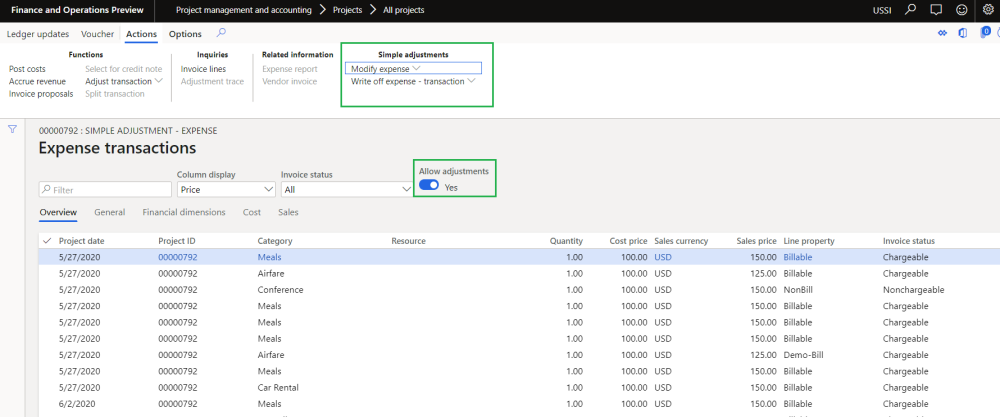Click the NonBill line property cell

pyautogui.click(x=798, y=289)
